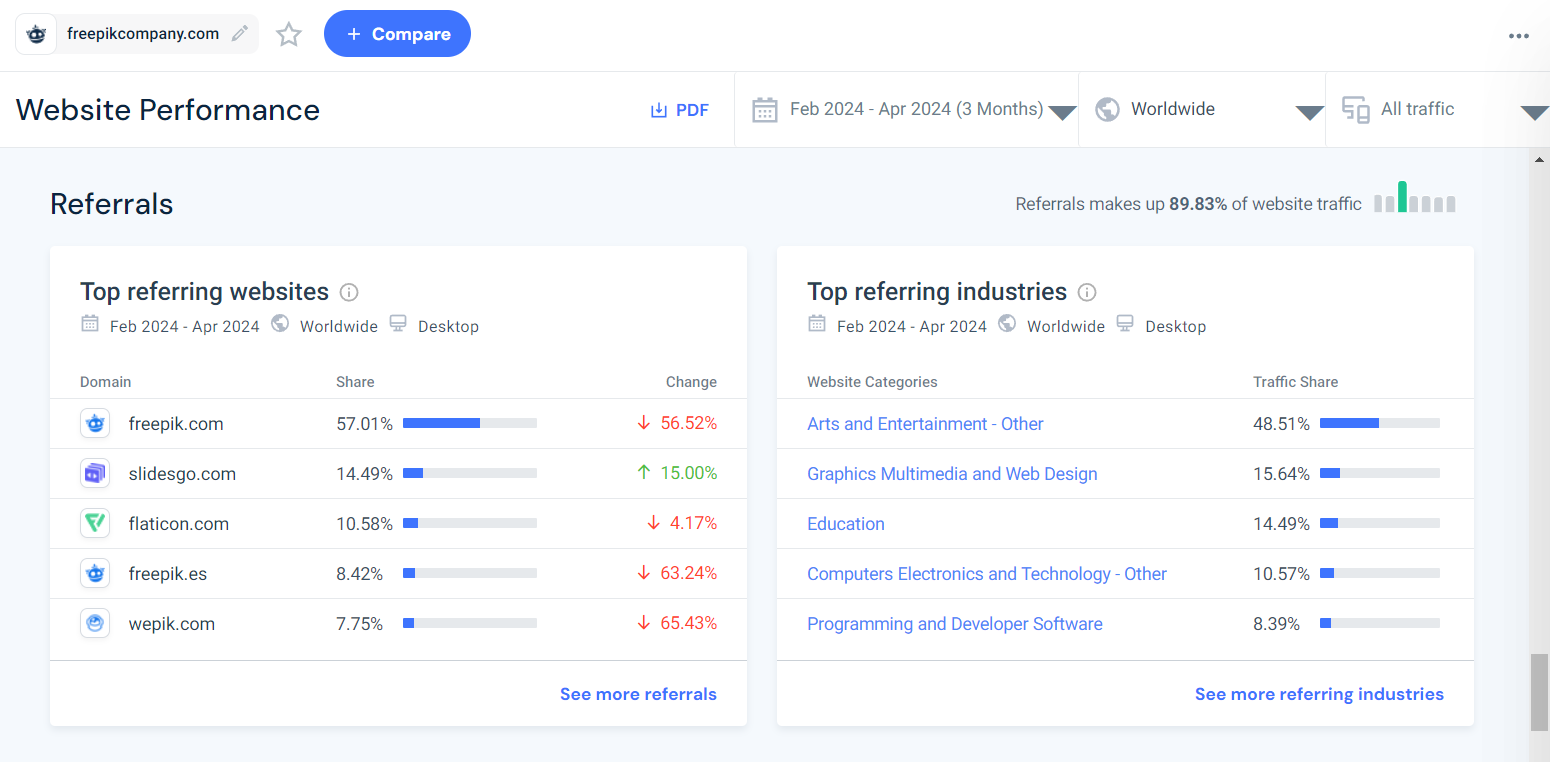Viewport: 1550px width, 762px height.
Task: Click the Compare button
Action: tap(397, 34)
